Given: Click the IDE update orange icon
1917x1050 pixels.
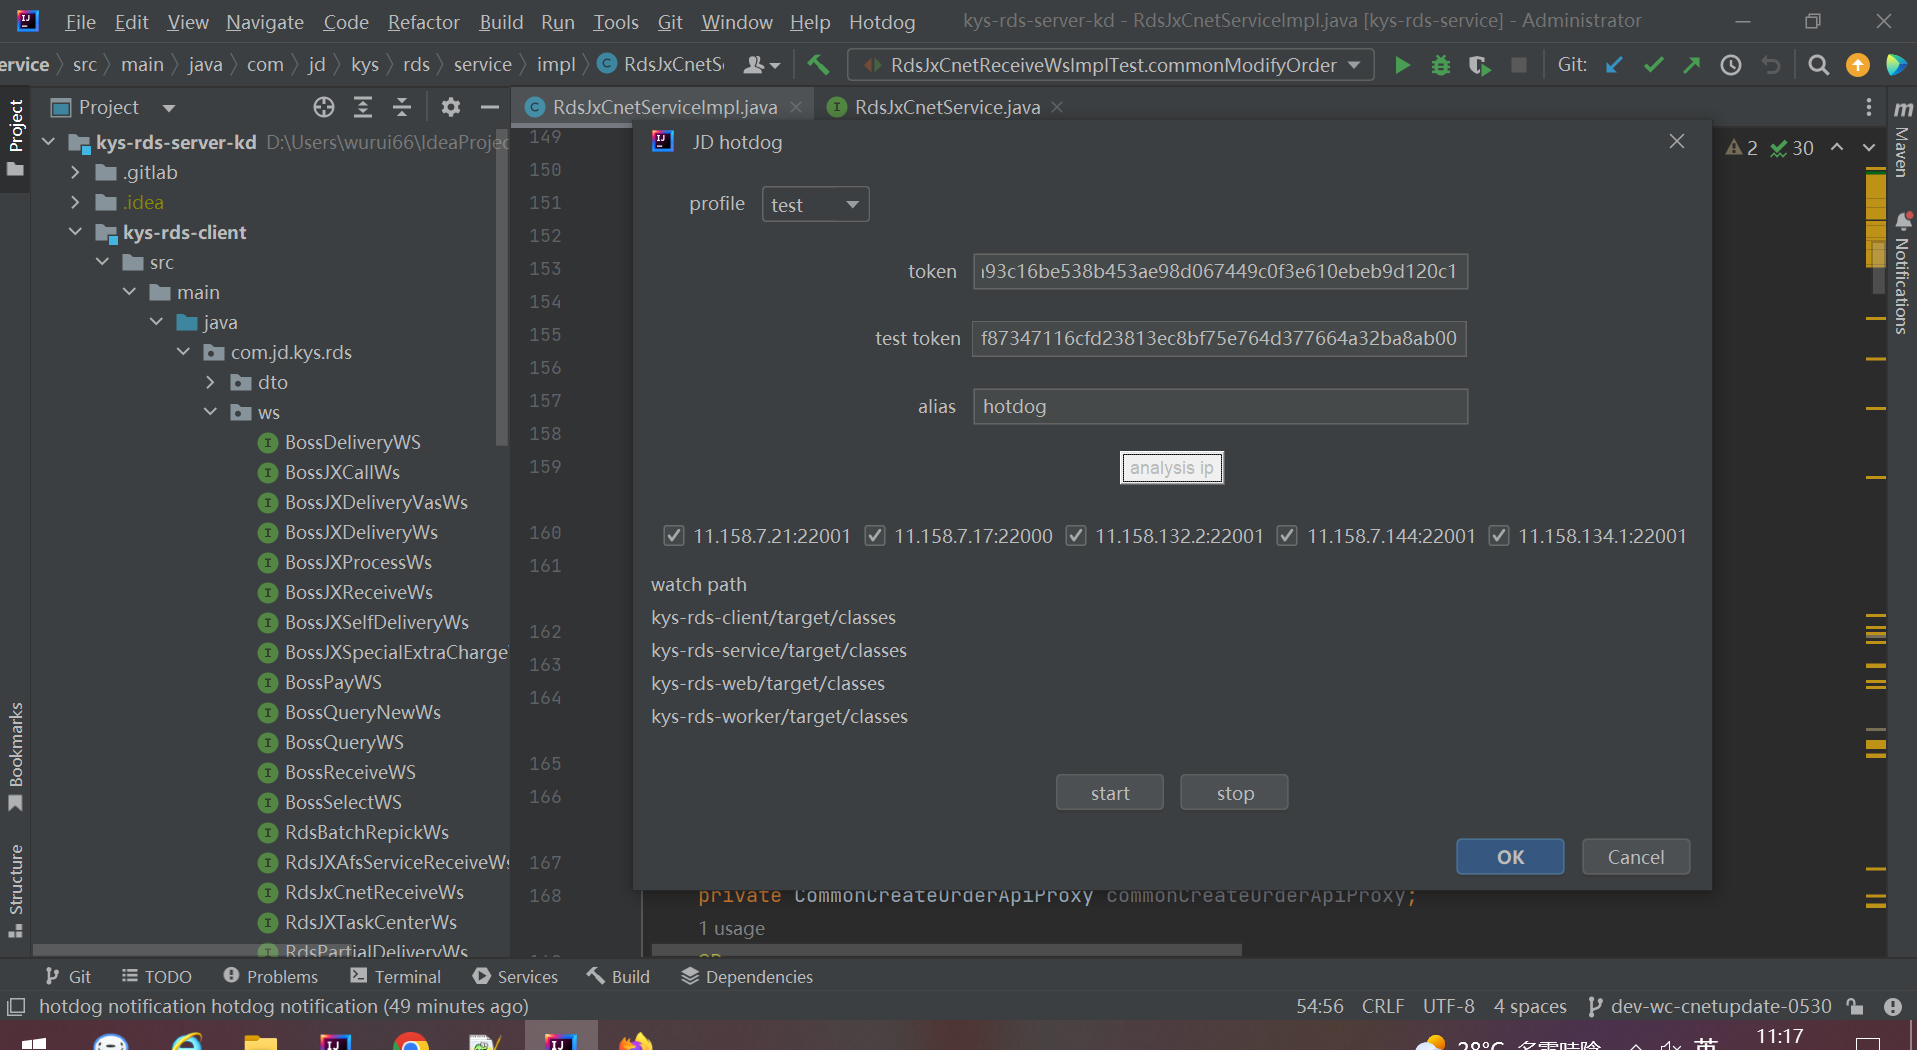Looking at the screenshot, I should tap(1857, 65).
